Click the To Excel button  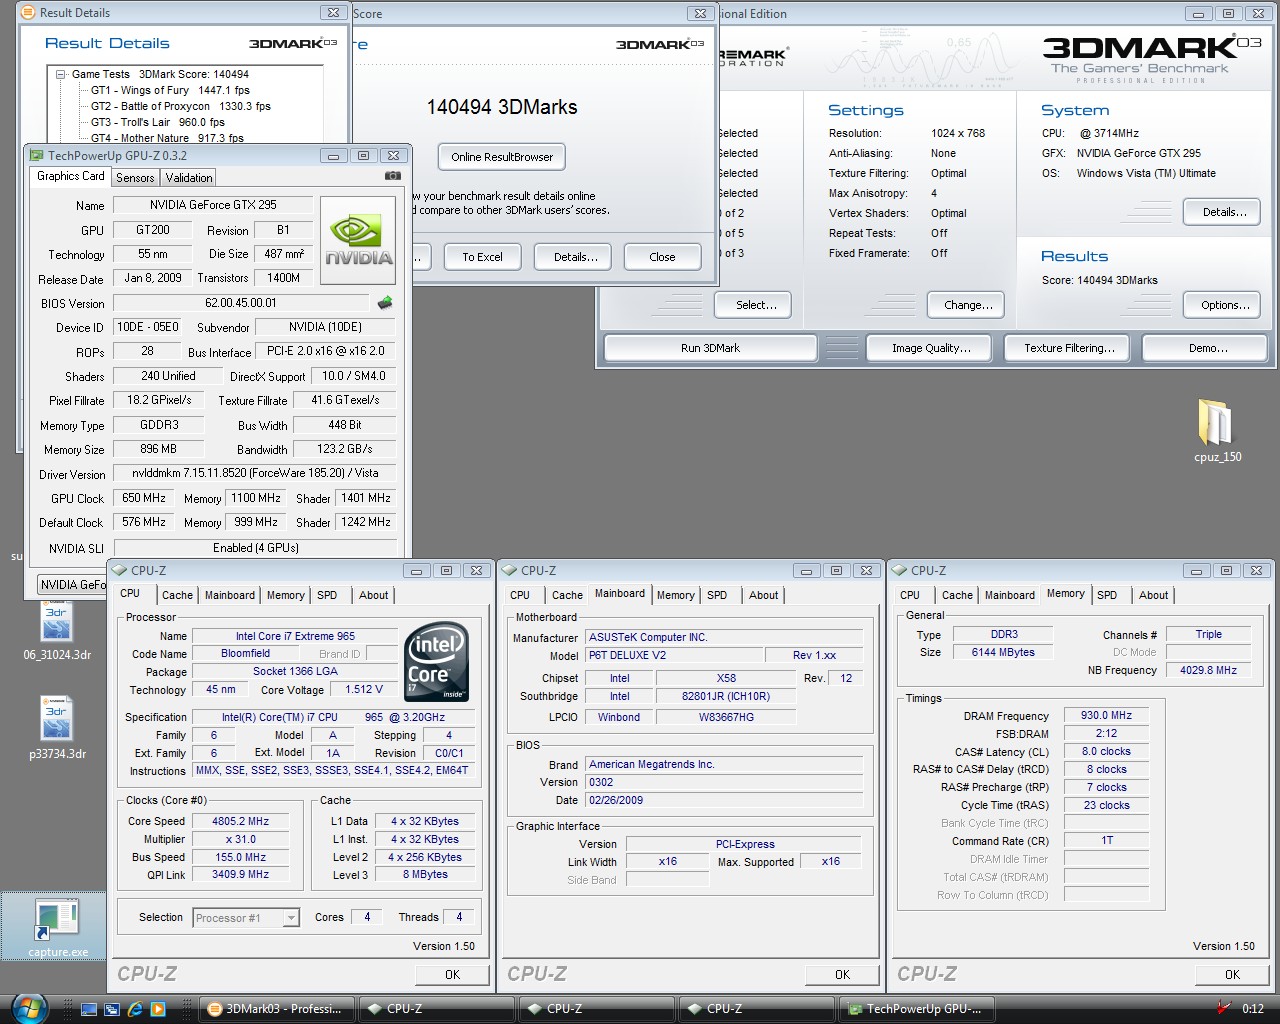(x=482, y=257)
